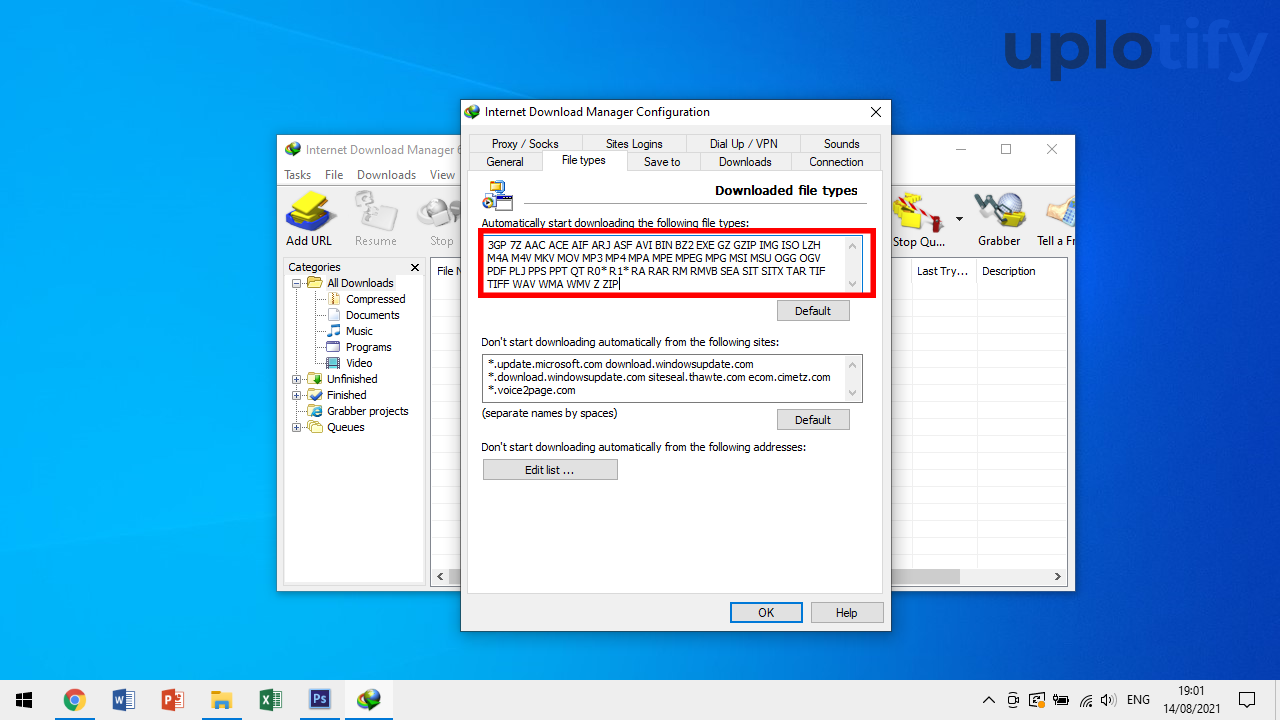Click the Stop Queue toolbar icon
The image size is (1280, 720).
[x=918, y=221]
